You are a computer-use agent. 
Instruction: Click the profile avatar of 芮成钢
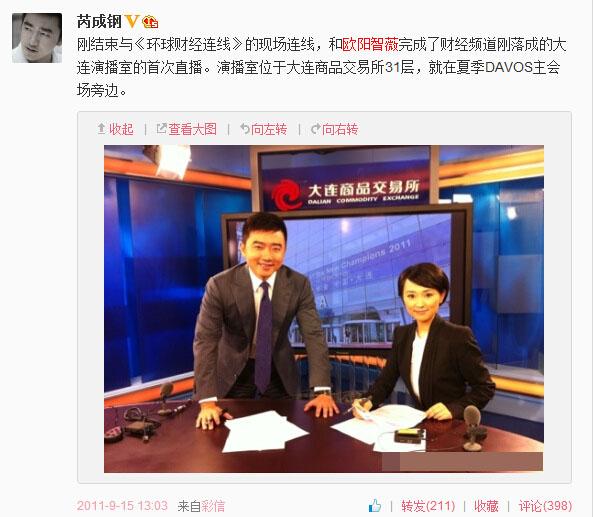click(37, 38)
